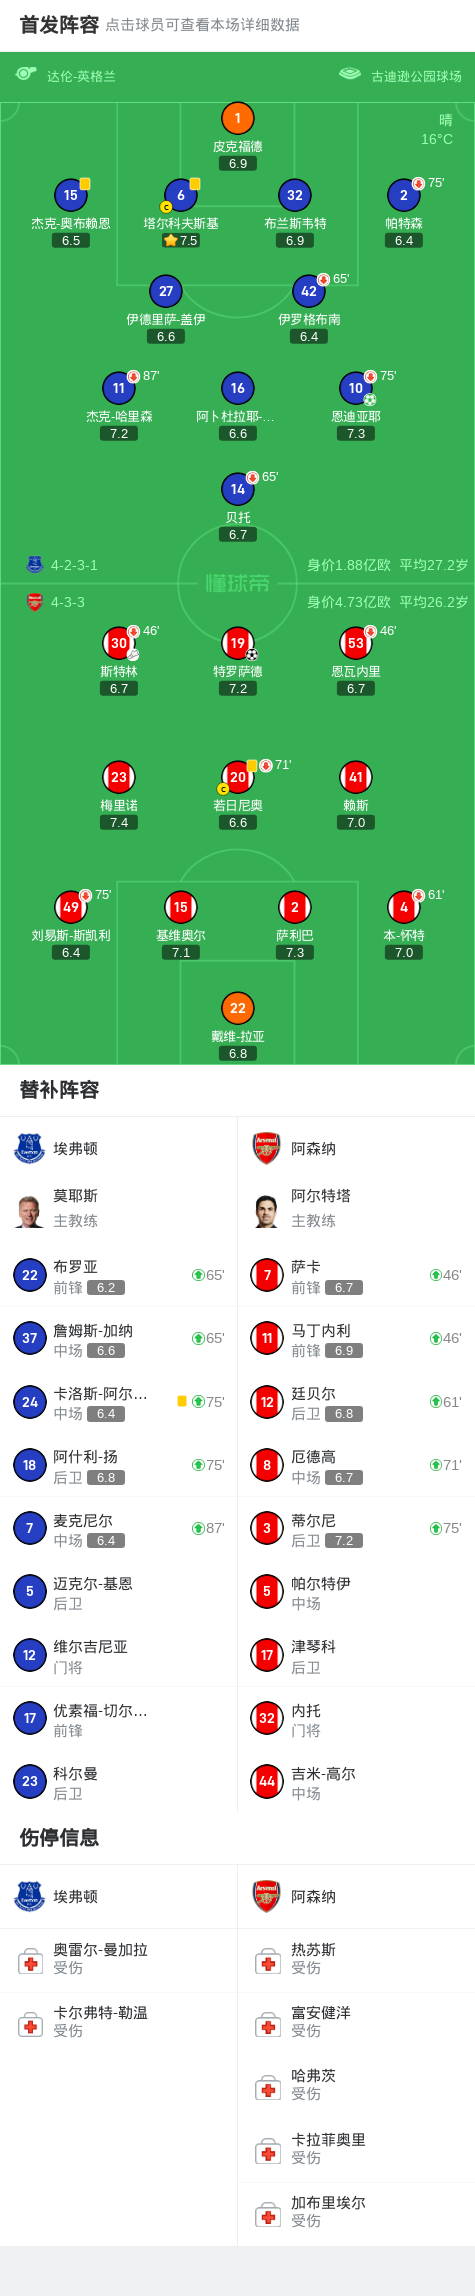Image resolution: width=475 pixels, height=2296 pixels.
Task: Open Ndiaye's number 10 player badge
Action: pyautogui.click(x=356, y=388)
